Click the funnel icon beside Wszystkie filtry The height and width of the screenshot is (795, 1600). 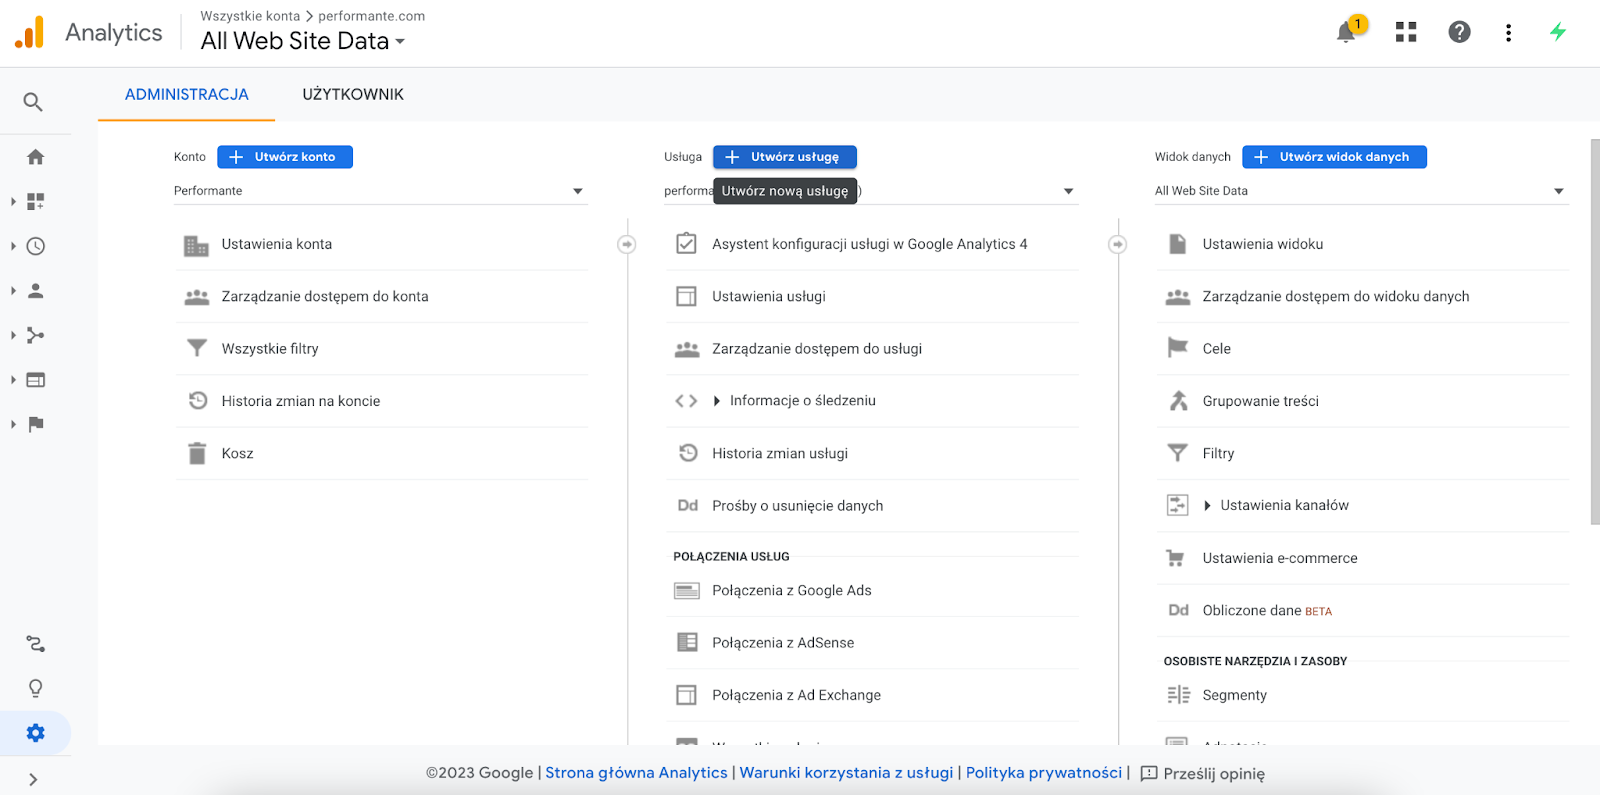point(197,348)
